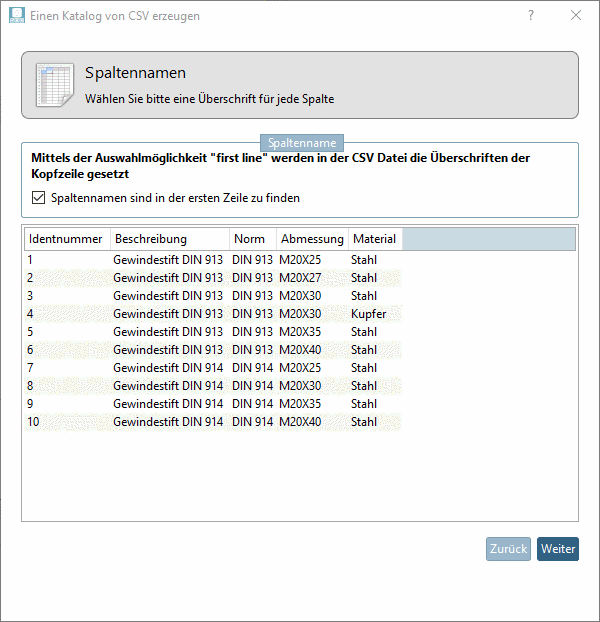
Task: Click the Identnummer column header
Action: (x=67, y=239)
